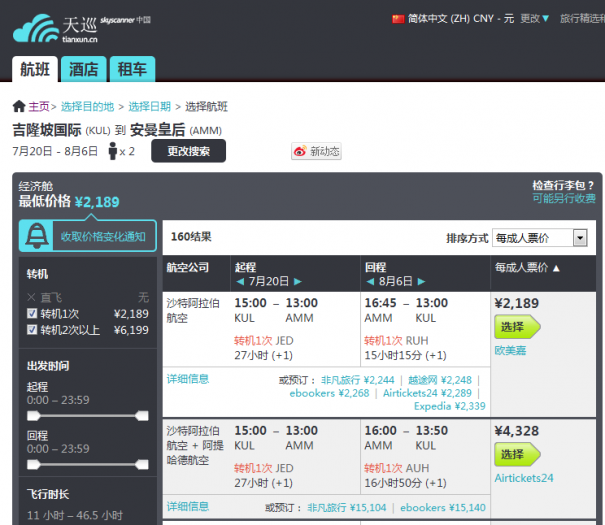Image resolution: width=605 pixels, height=525 pixels.
Task: Click the 起程 departure time slider left handle
Action: click(33, 416)
